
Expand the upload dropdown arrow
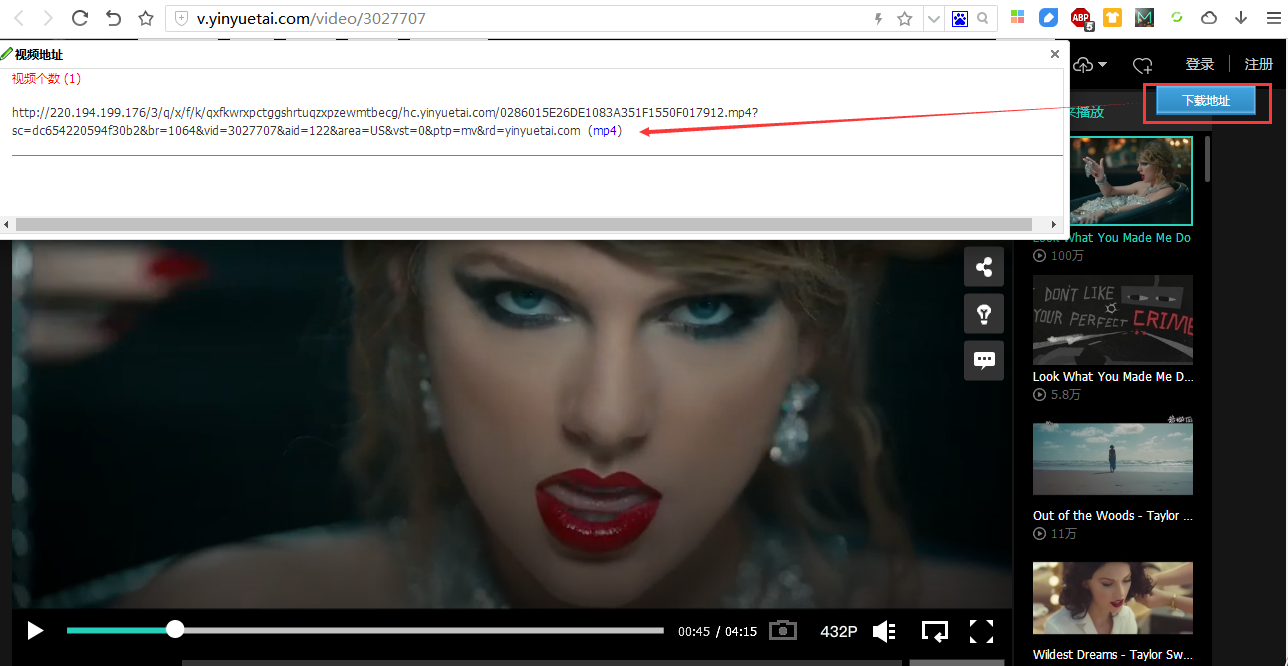pyautogui.click(x=1102, y=65)
